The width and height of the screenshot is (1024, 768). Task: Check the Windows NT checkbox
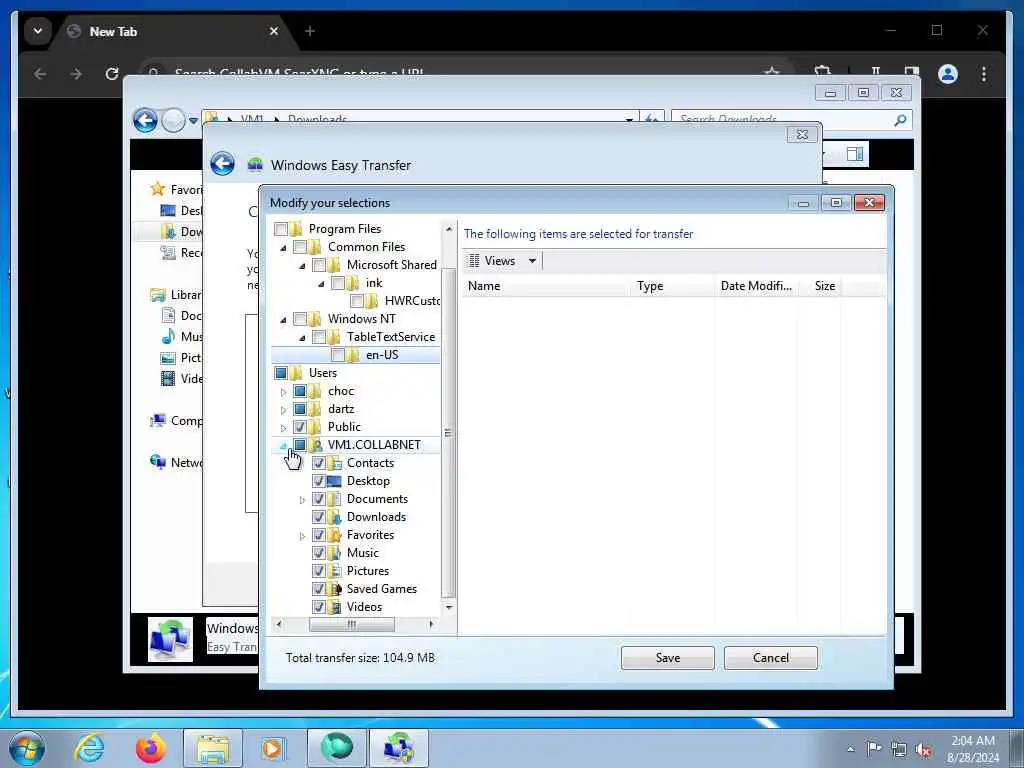(x=300, y=319)
